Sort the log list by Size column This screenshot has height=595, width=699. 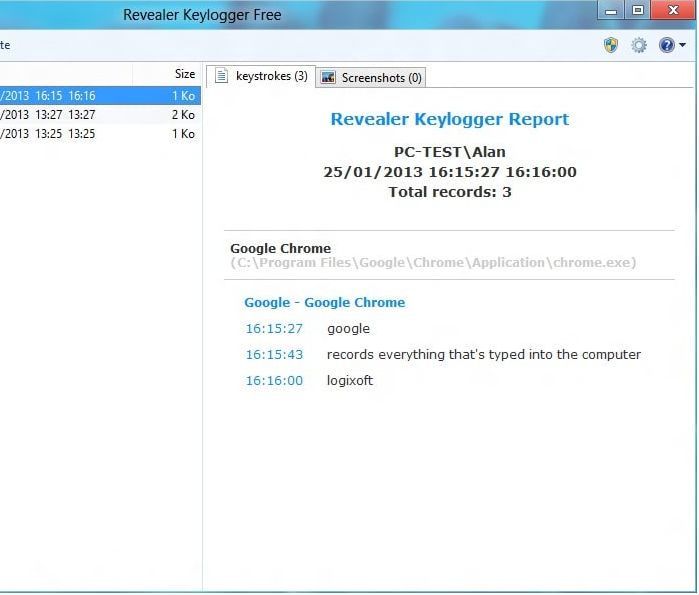tap(184, 74)
